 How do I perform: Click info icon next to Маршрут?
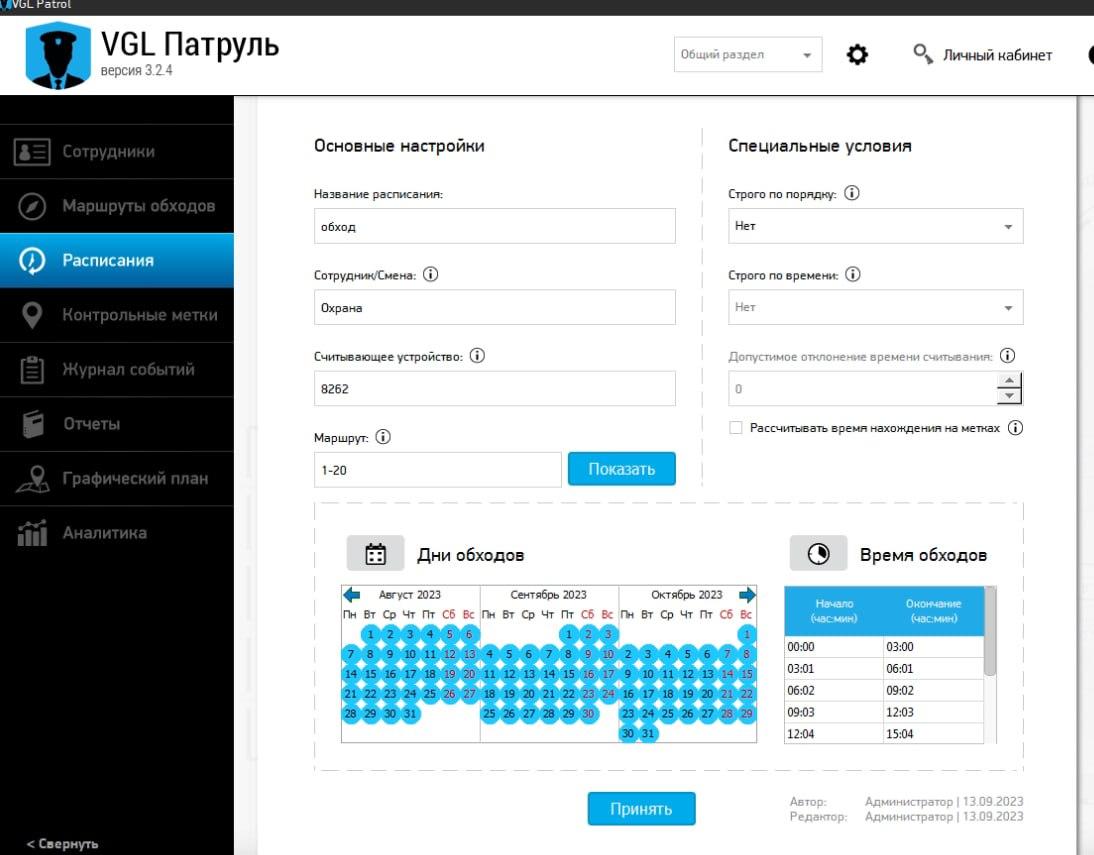[x=383, y=437]
